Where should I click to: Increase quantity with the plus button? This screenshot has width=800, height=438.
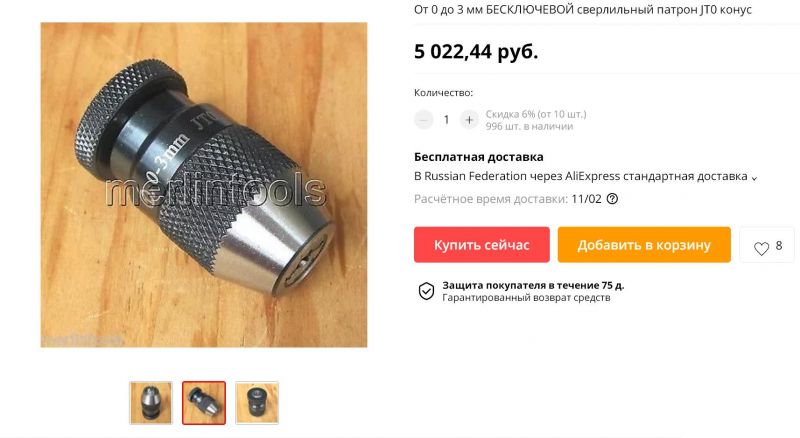pyautogui.click(x=469, y=119)
